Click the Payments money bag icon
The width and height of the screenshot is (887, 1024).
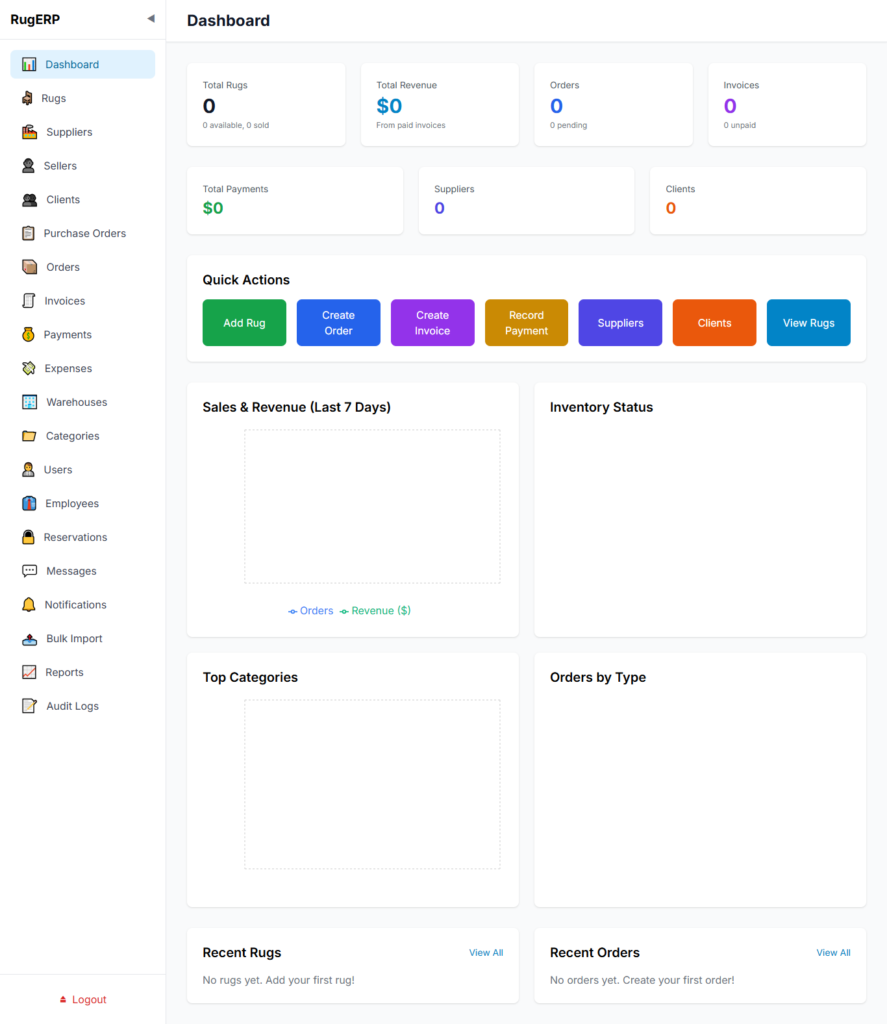[28, 335]
